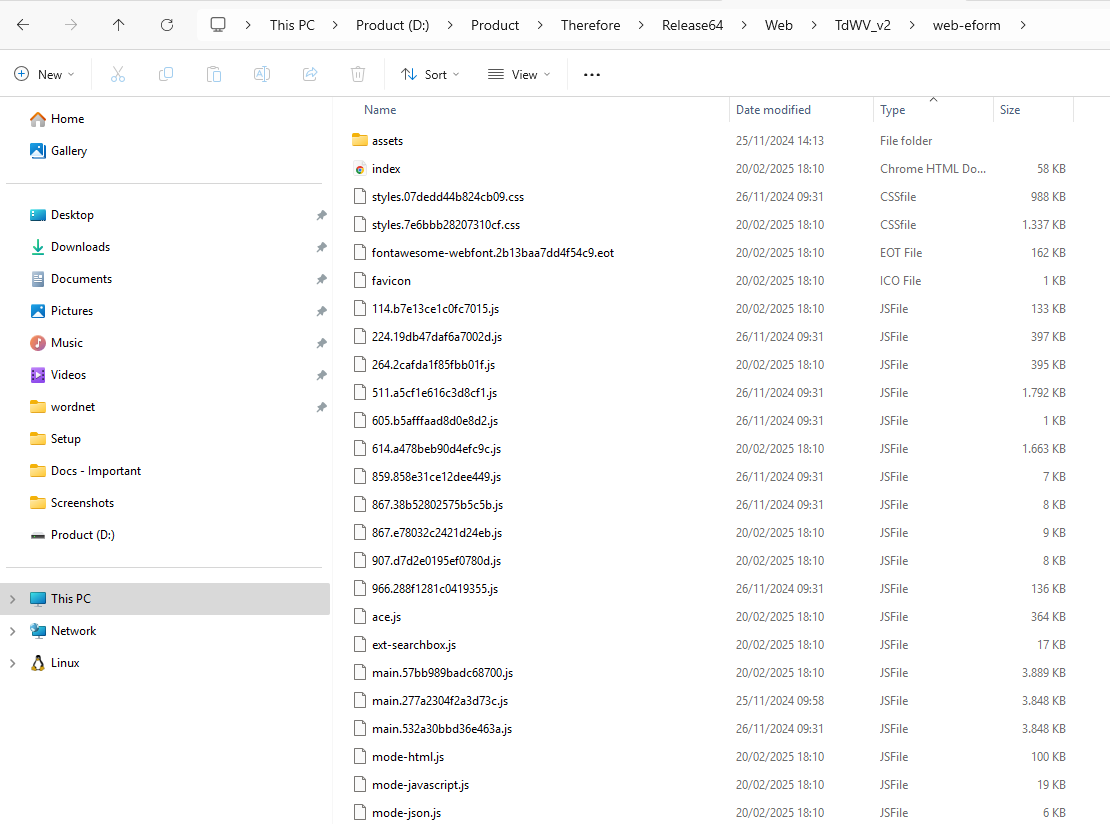This screenshot has height=824, width=1110.
Task: Click the Paste icon
Action: [214, 74]
